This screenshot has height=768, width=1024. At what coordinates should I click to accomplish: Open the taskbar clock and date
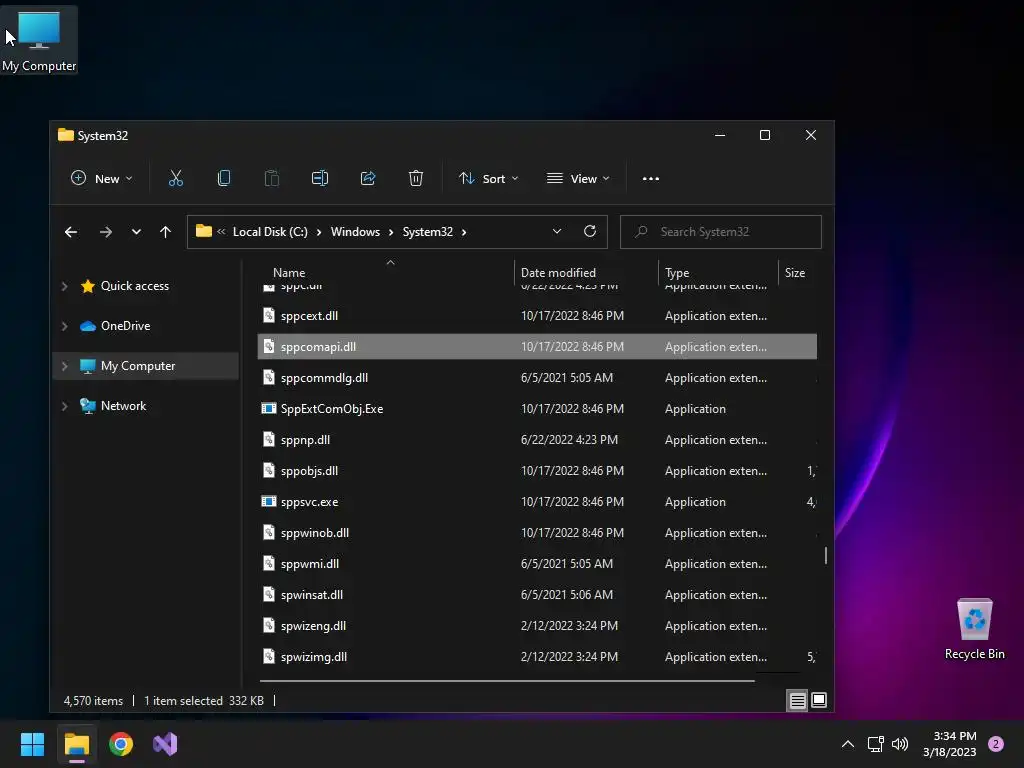tap(950, 744)
